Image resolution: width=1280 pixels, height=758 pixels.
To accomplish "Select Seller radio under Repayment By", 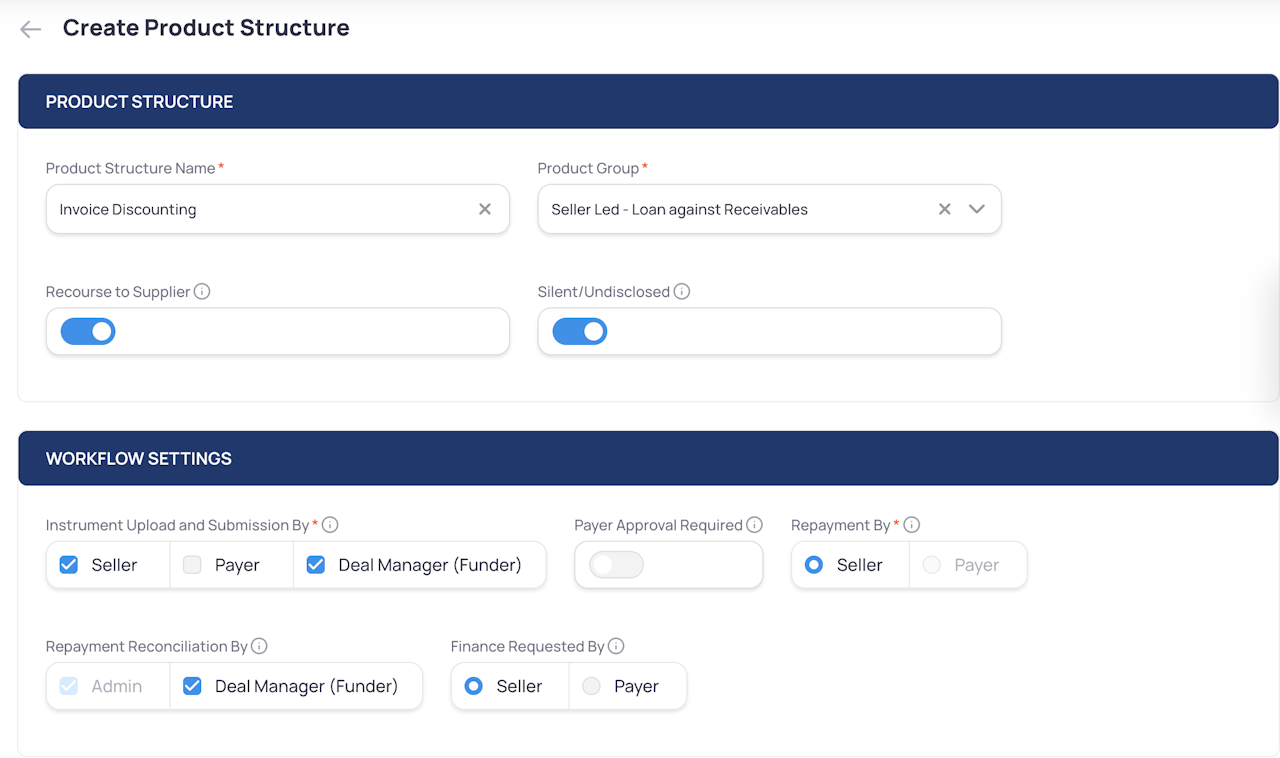I will click(814, 565).
